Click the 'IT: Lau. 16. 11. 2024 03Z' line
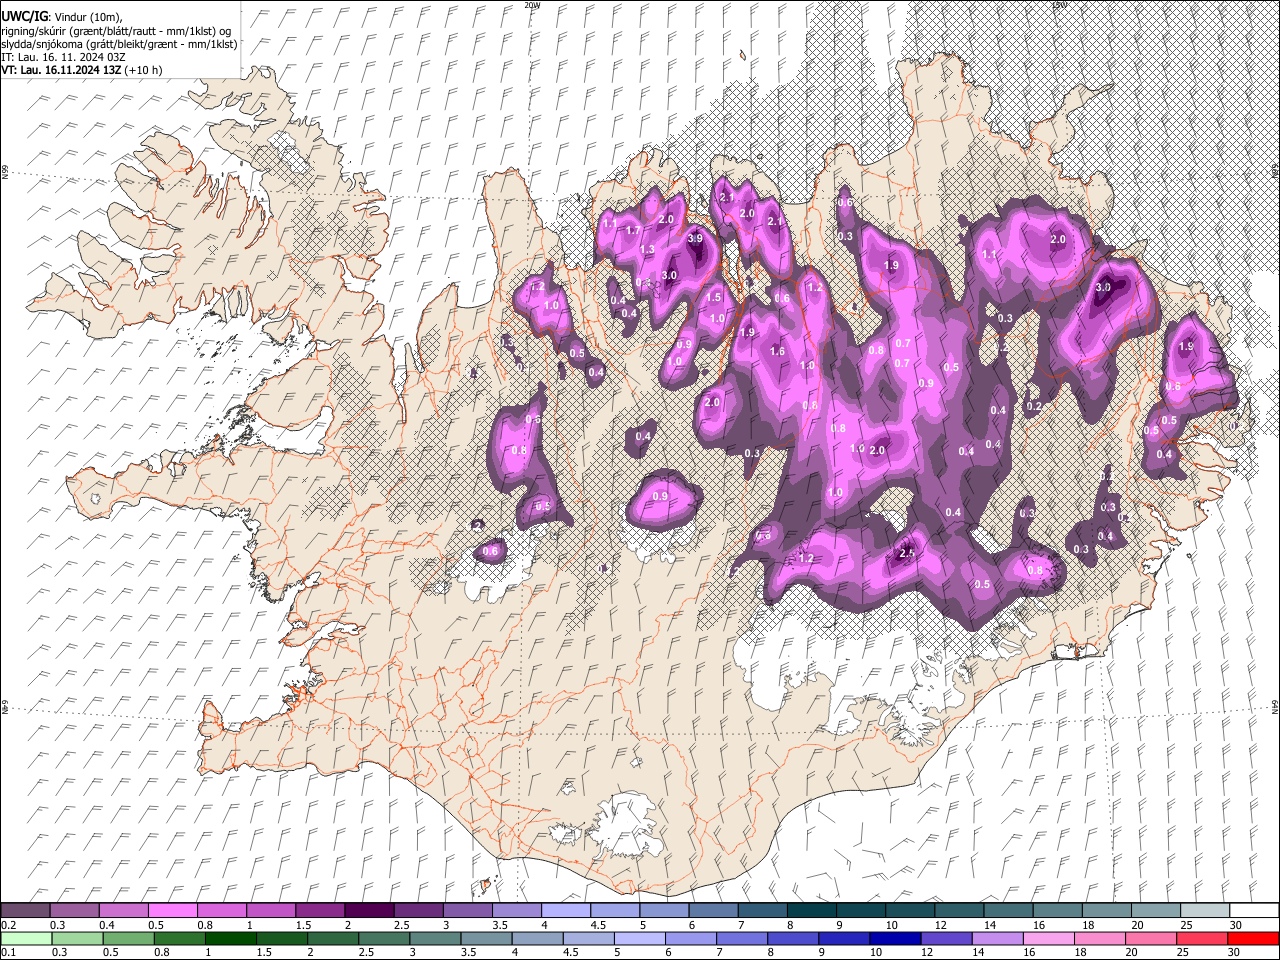This screenshot has width=1280, height=960. [x=63, y=57]
